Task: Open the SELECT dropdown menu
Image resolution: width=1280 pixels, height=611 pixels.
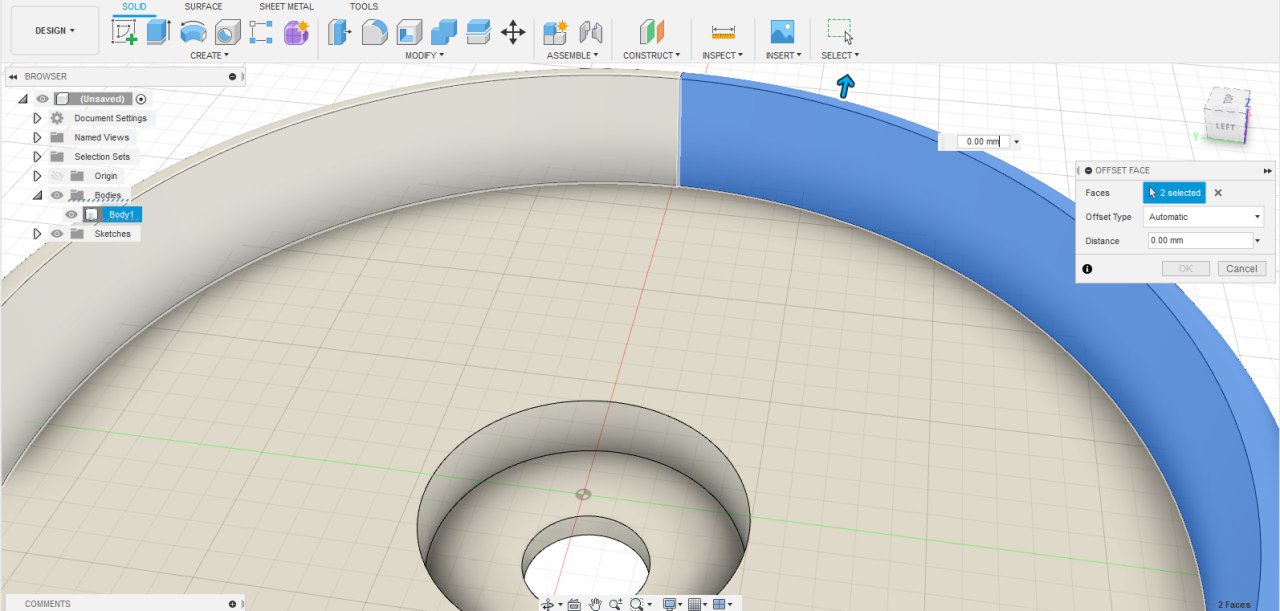Action: [840, 56]
